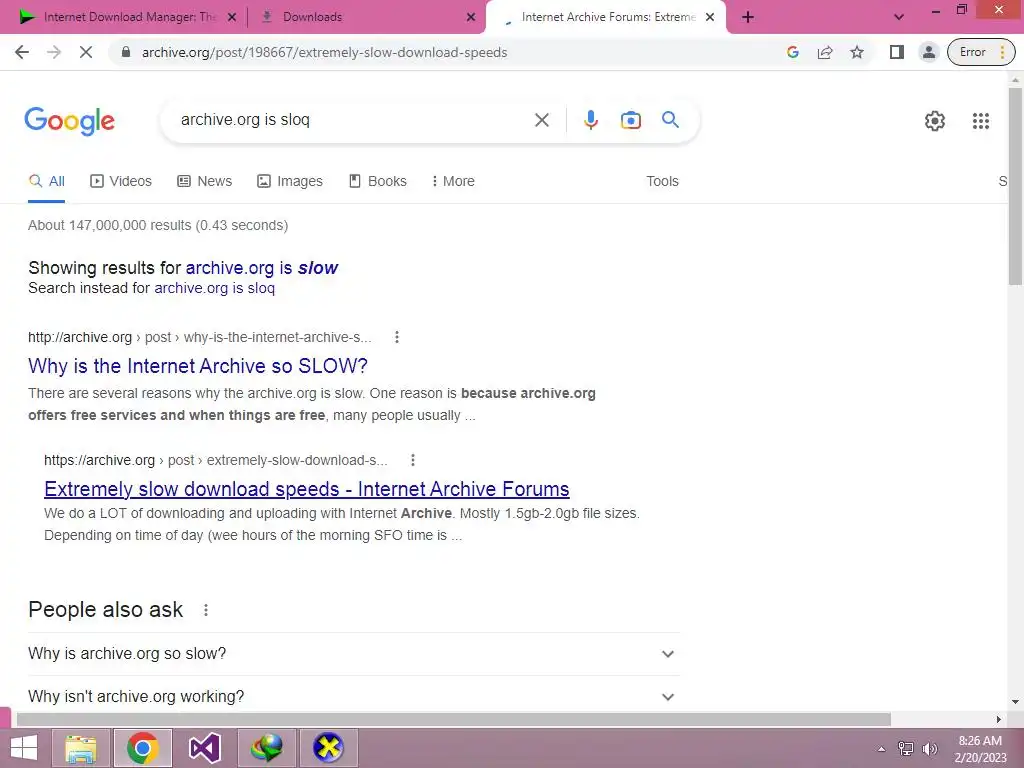Screen dimensions: 1024x768
Task: Click the Google icon in address bar
Action: click(793, 52)
